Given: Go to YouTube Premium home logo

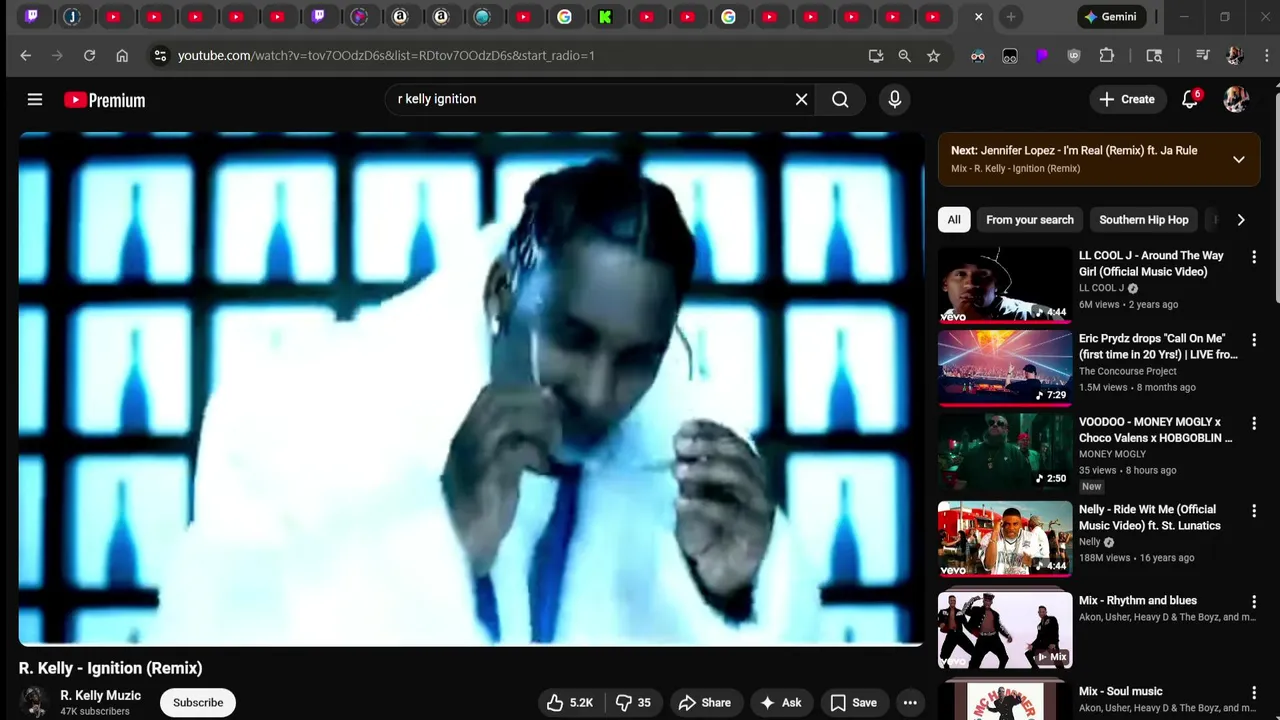Looking at the screenshot, I should pyautogui.click(x=104, y=100).
